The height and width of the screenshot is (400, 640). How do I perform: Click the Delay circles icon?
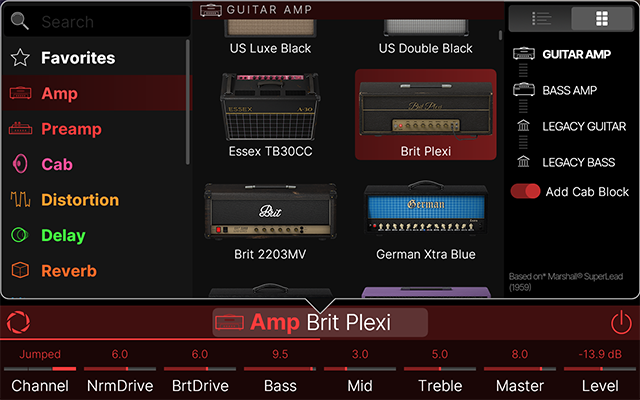click(x=20, y=235)
